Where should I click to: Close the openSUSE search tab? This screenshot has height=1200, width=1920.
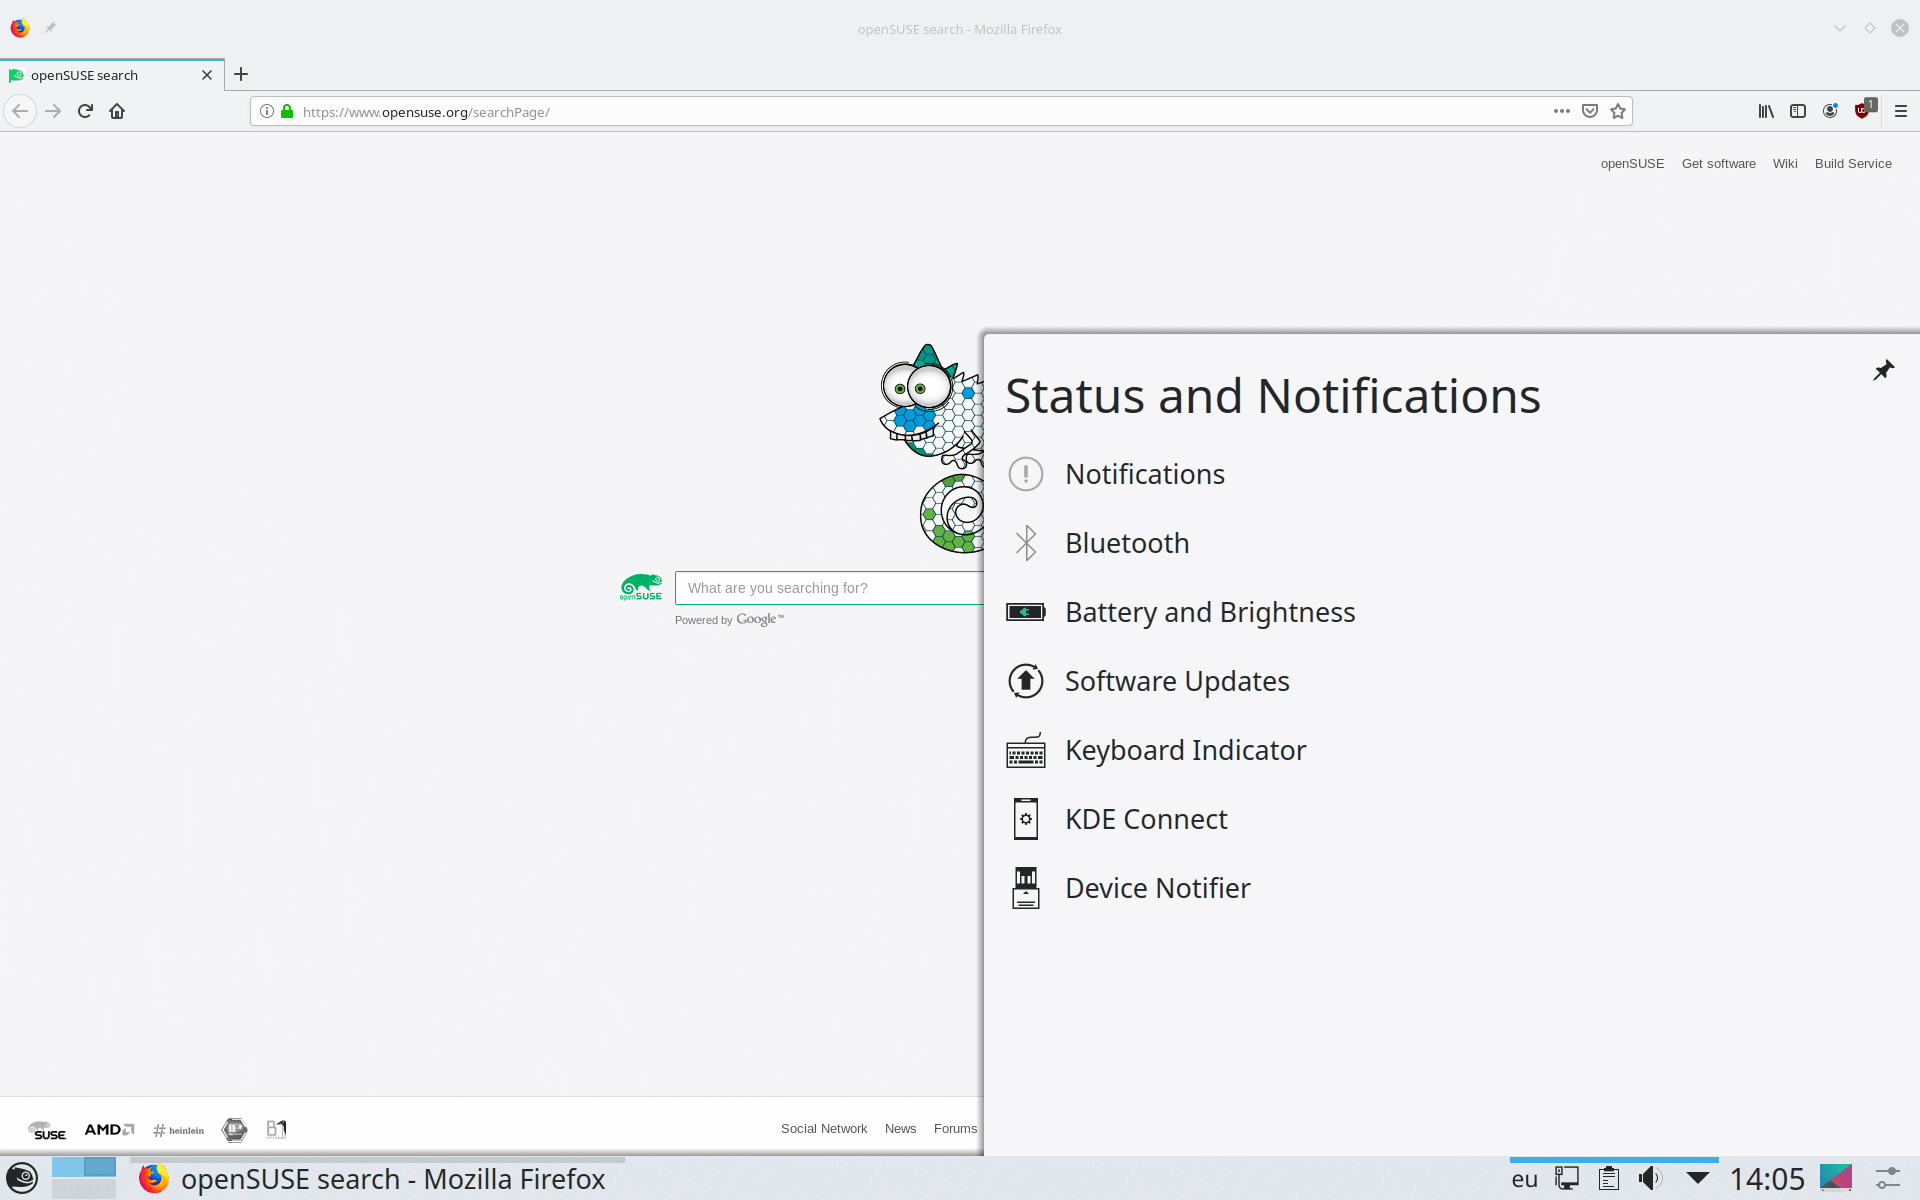(x=207, y=75)
